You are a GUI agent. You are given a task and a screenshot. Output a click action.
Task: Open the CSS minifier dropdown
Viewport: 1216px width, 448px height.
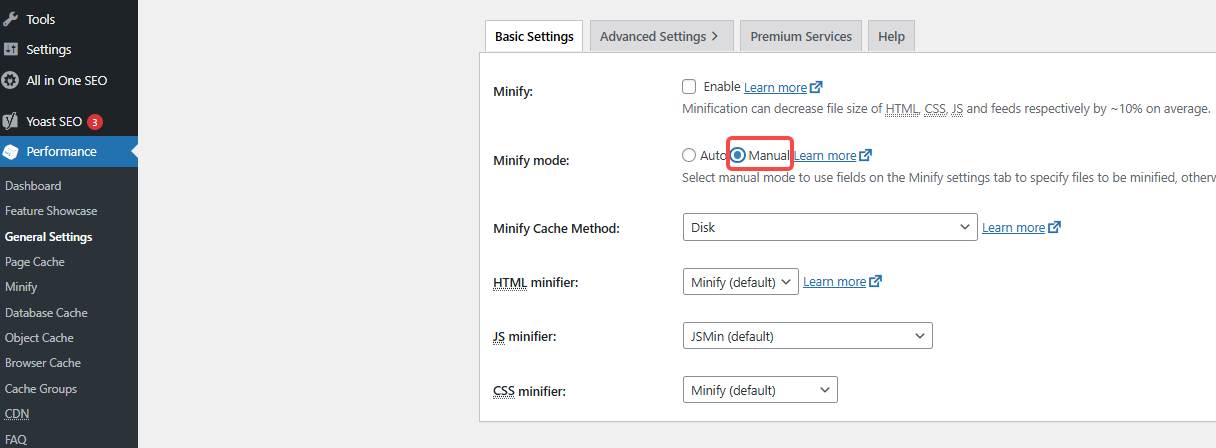click(760, 390)
